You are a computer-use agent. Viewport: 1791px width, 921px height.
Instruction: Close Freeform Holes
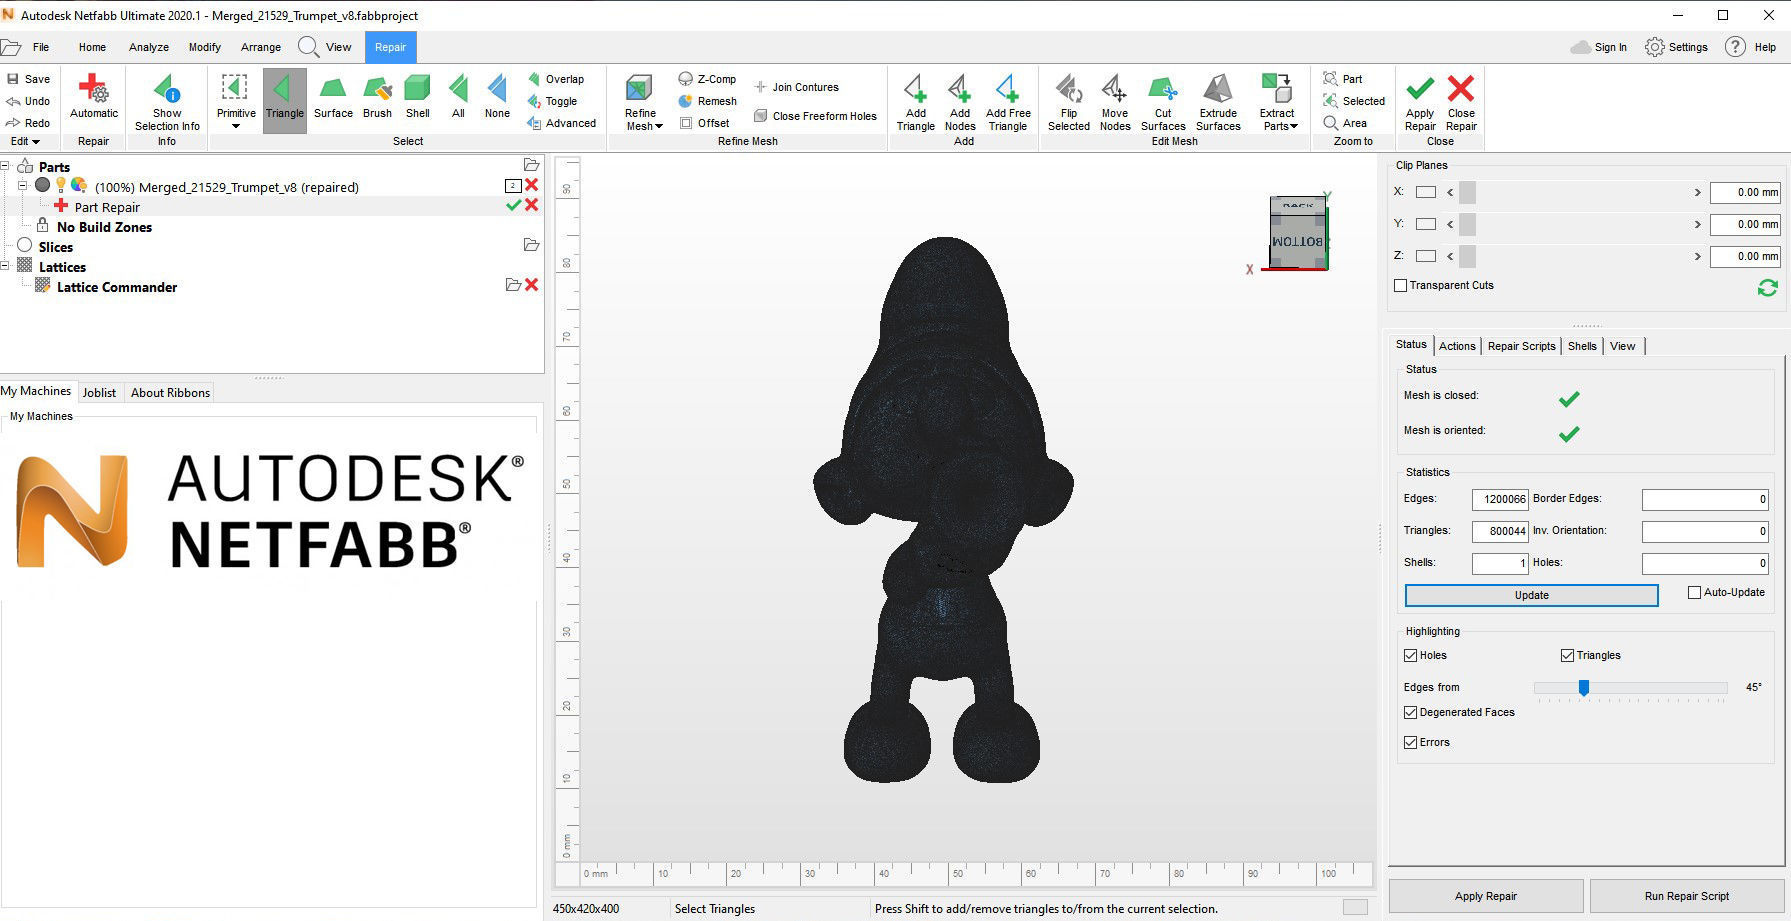pyautogui.click(x=815, y=116)
